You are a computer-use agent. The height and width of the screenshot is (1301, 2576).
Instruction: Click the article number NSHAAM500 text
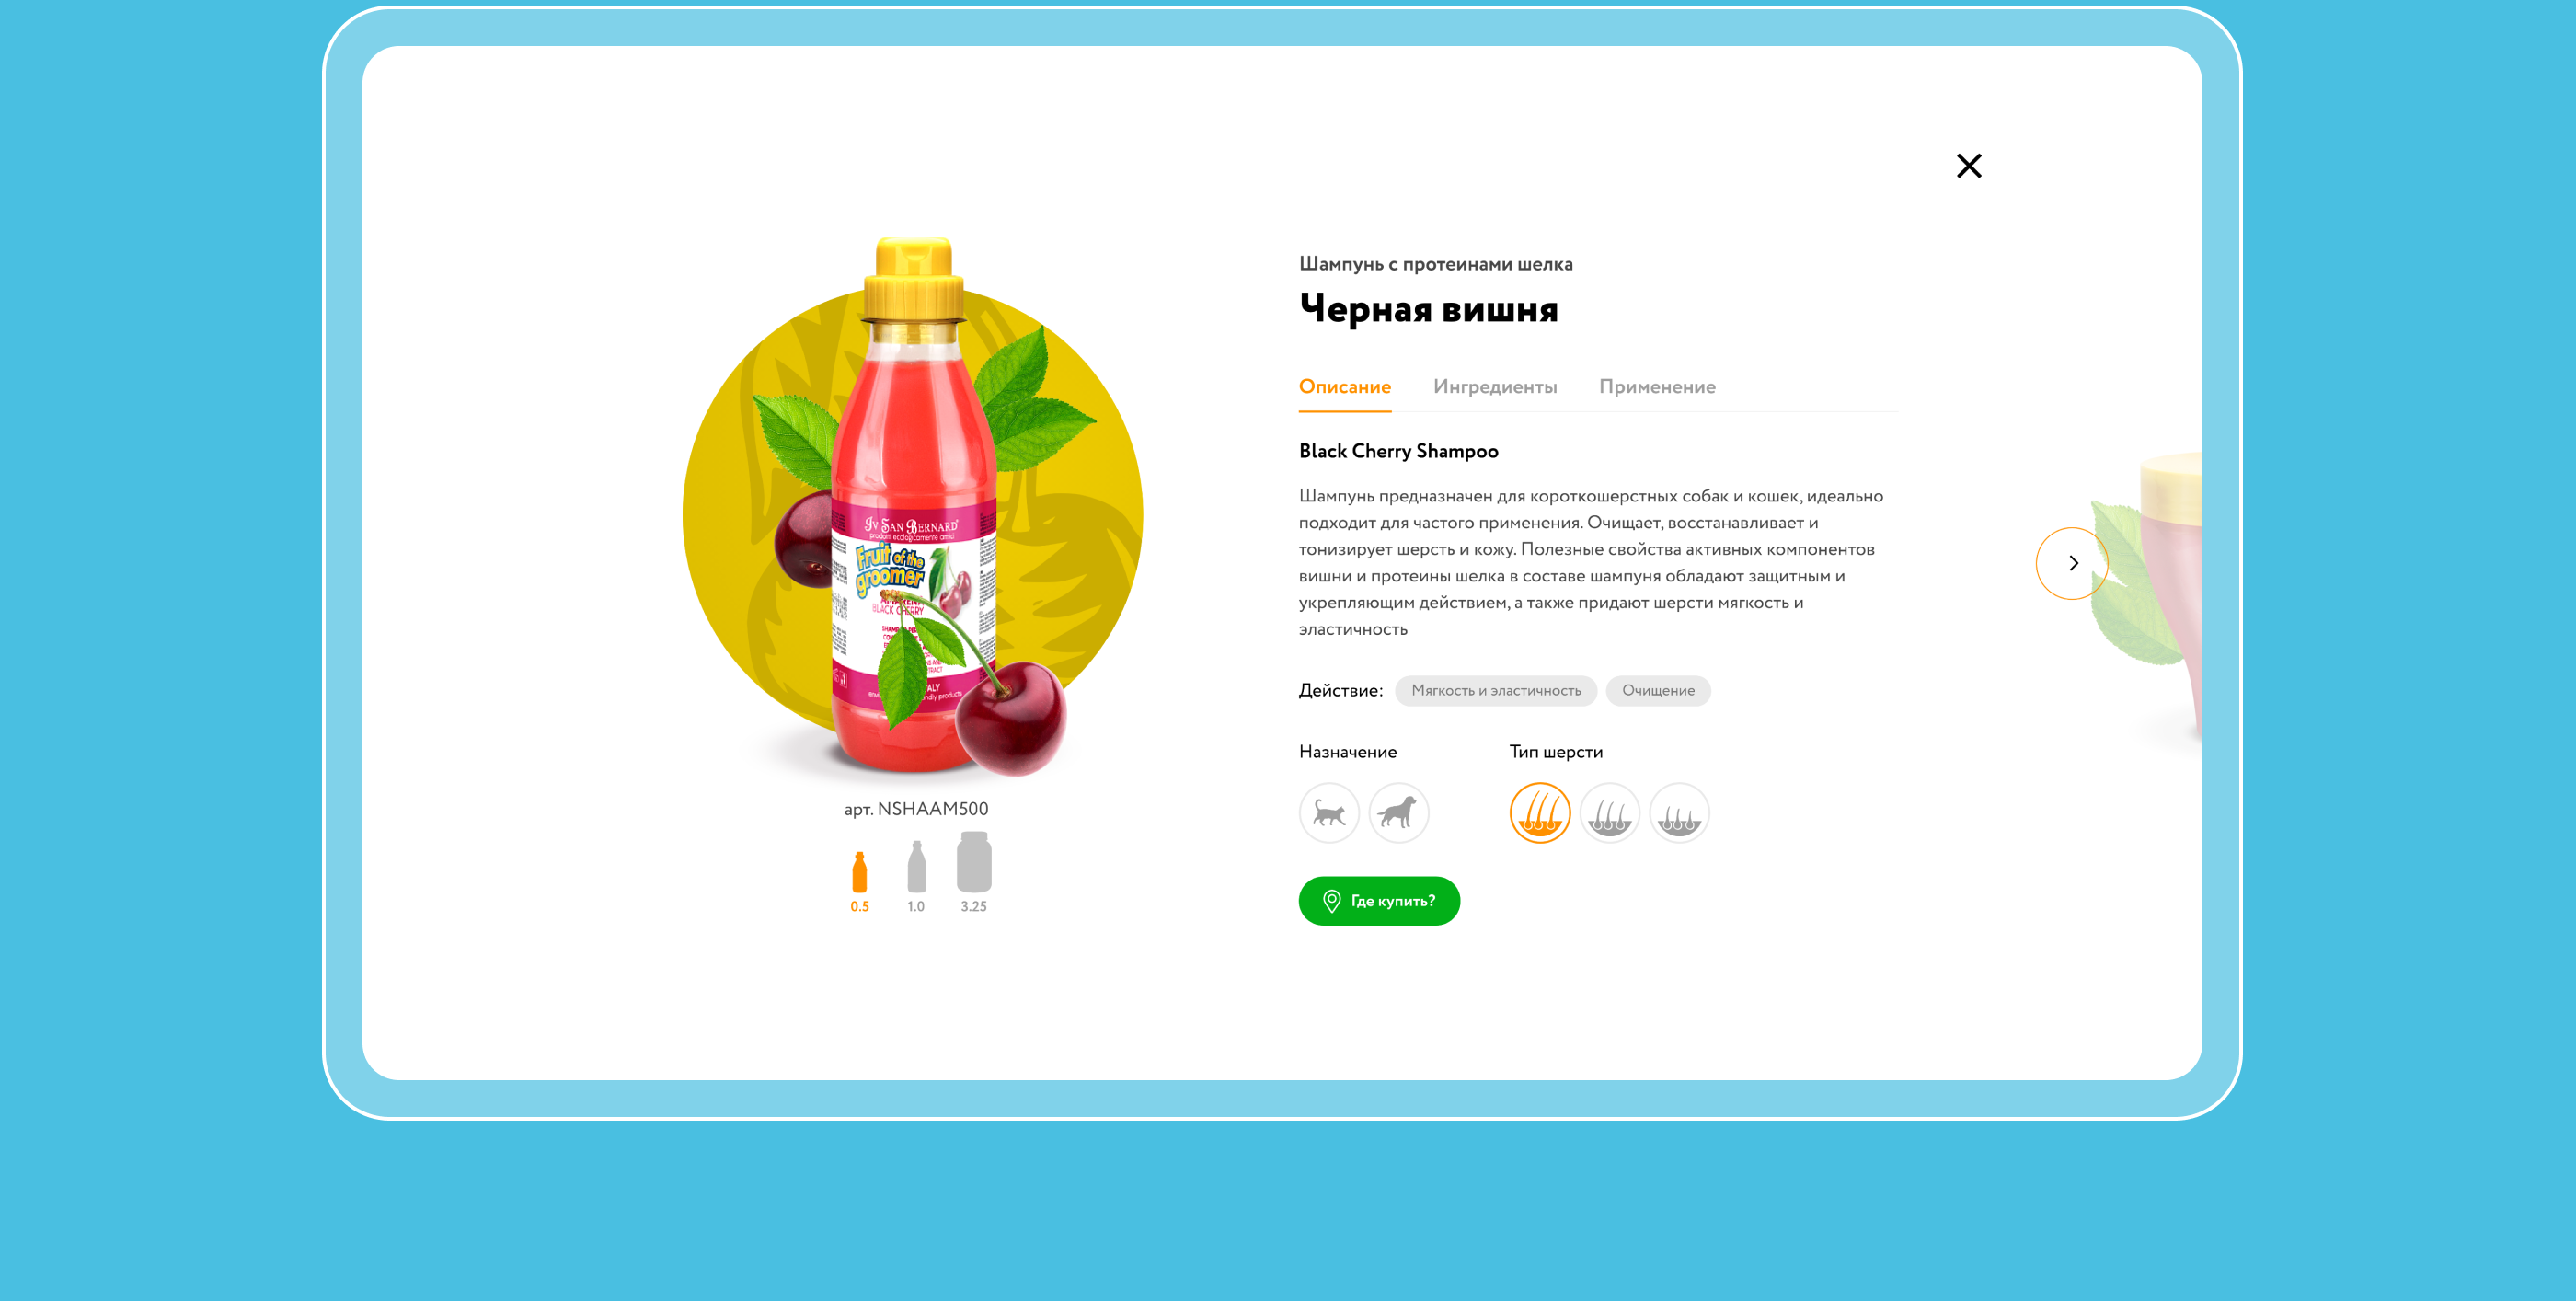[916, 809]
